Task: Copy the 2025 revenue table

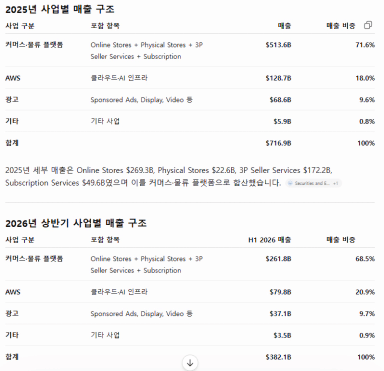Action: point(368,25)
